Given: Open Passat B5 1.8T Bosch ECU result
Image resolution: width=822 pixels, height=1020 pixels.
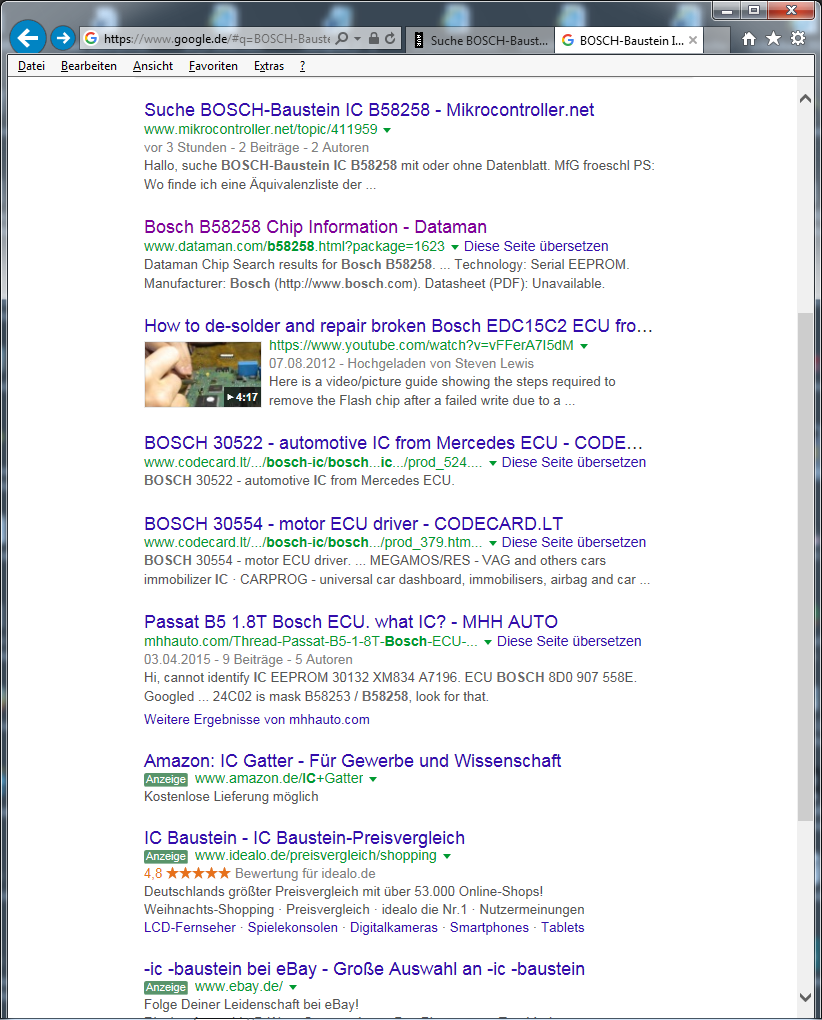Looking at the screenshot, I should [x=351, y=622].
